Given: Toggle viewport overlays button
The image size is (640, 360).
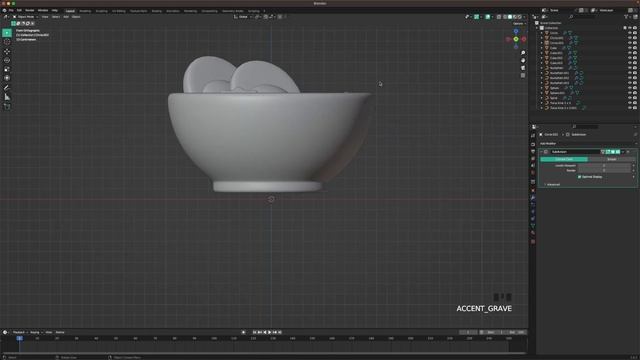Looking at the screenshot, I should pyautogui.click(x=488, y=17).
